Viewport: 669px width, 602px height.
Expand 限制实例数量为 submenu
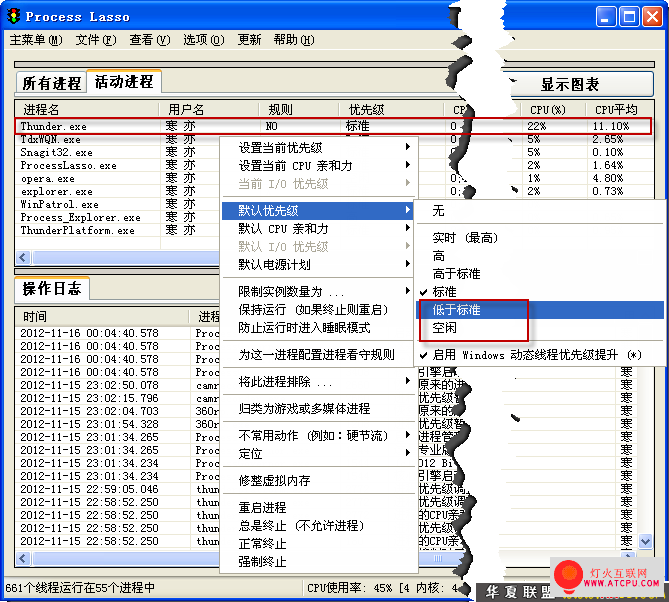(x=317, y=291)
